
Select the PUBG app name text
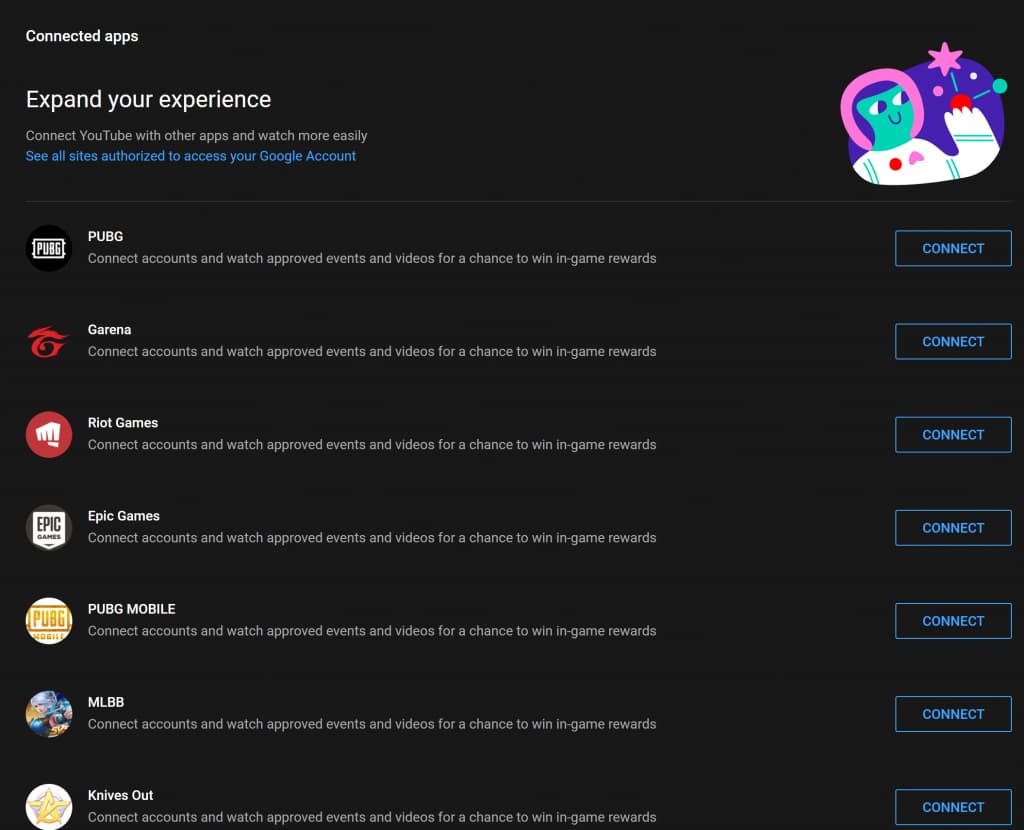(105, 236)
